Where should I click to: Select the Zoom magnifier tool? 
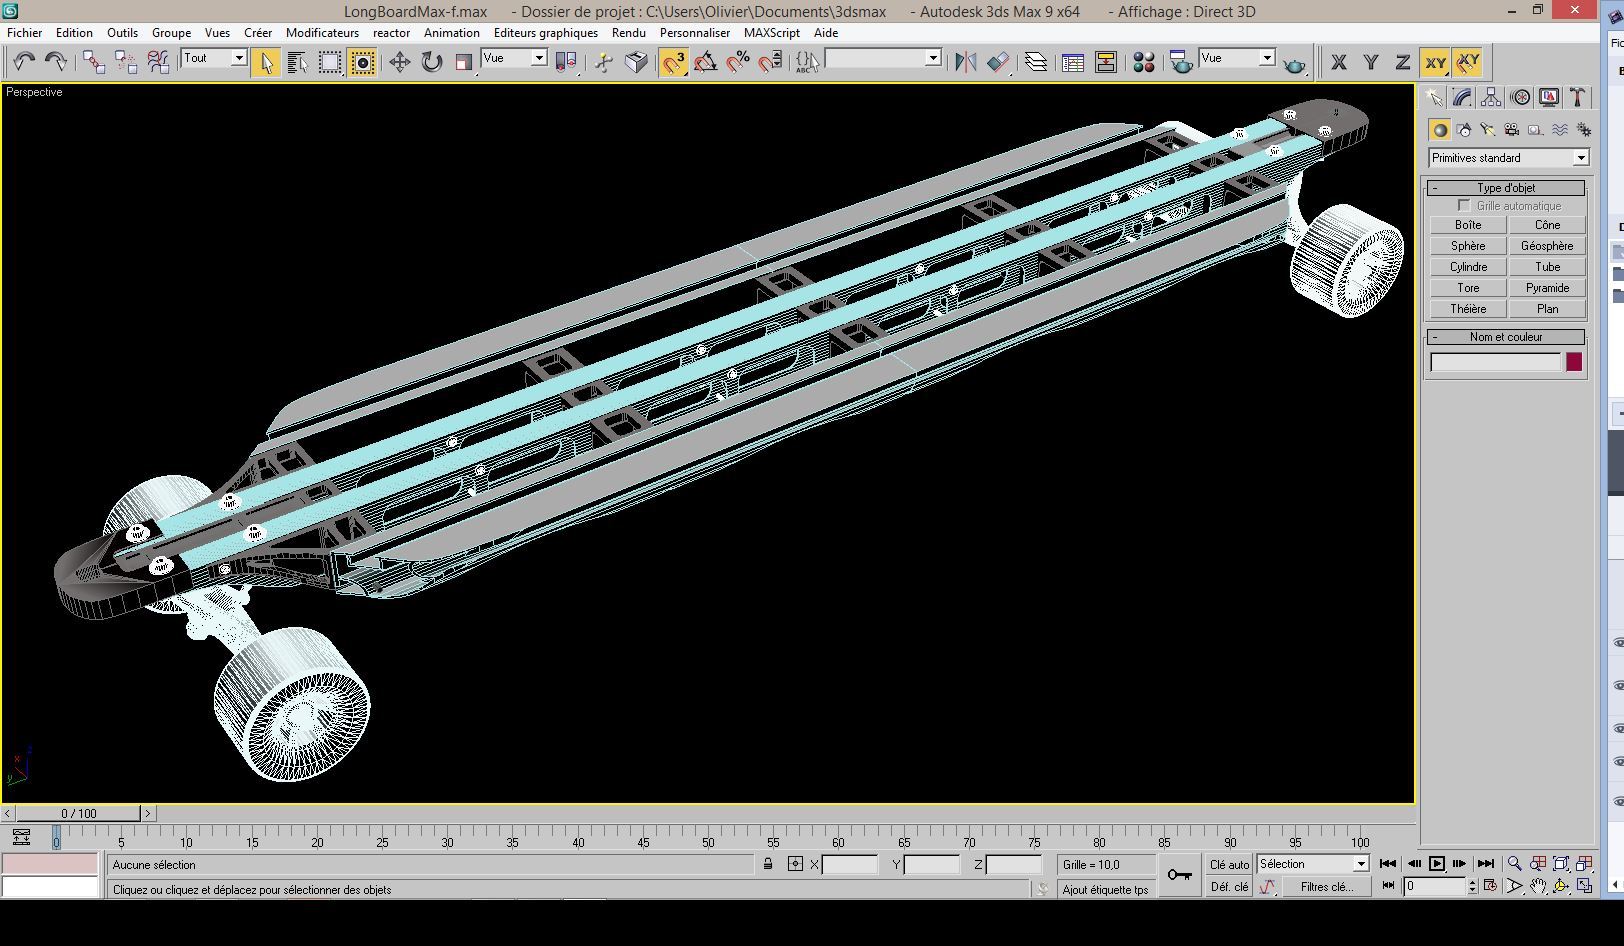point(1514,862)
